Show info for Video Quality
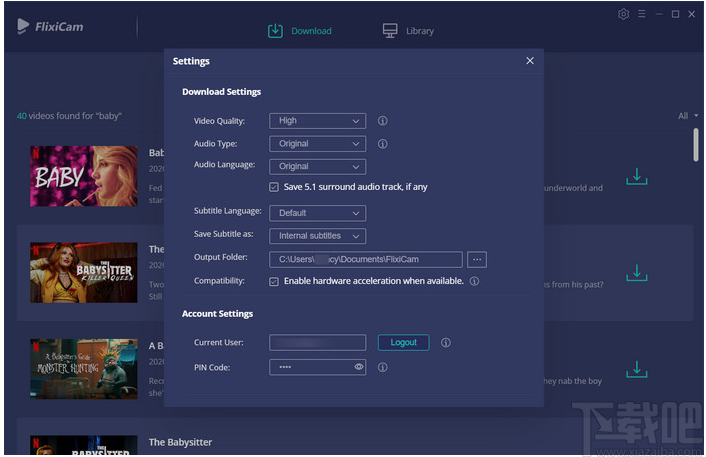Viewport: 706px width, 457px height. 382,121
